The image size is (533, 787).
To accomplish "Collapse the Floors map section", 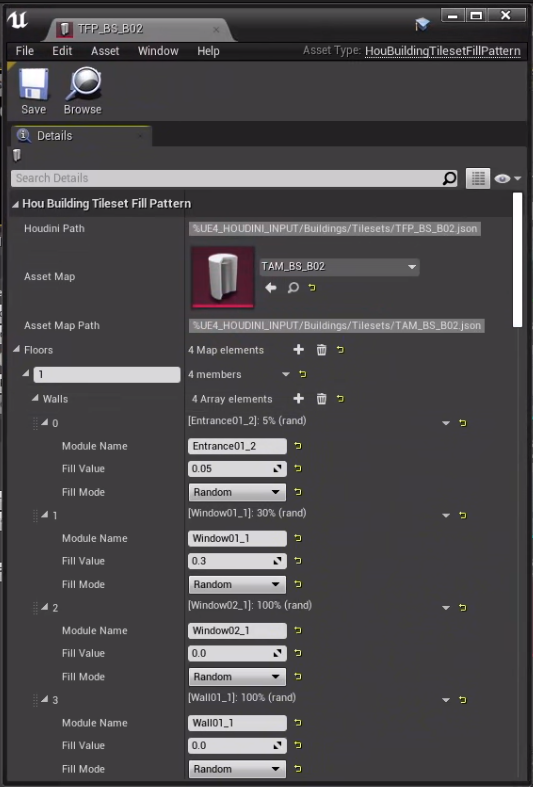I will click(16, 349).
